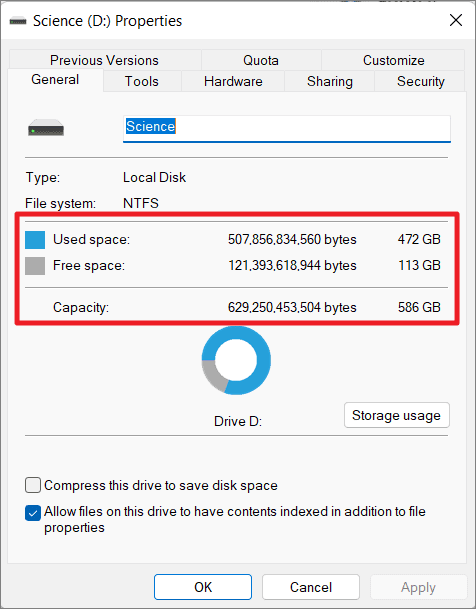Click the drive icon in the title bar
The width and height of the screenshot is (476, 609).
point(17,21)
